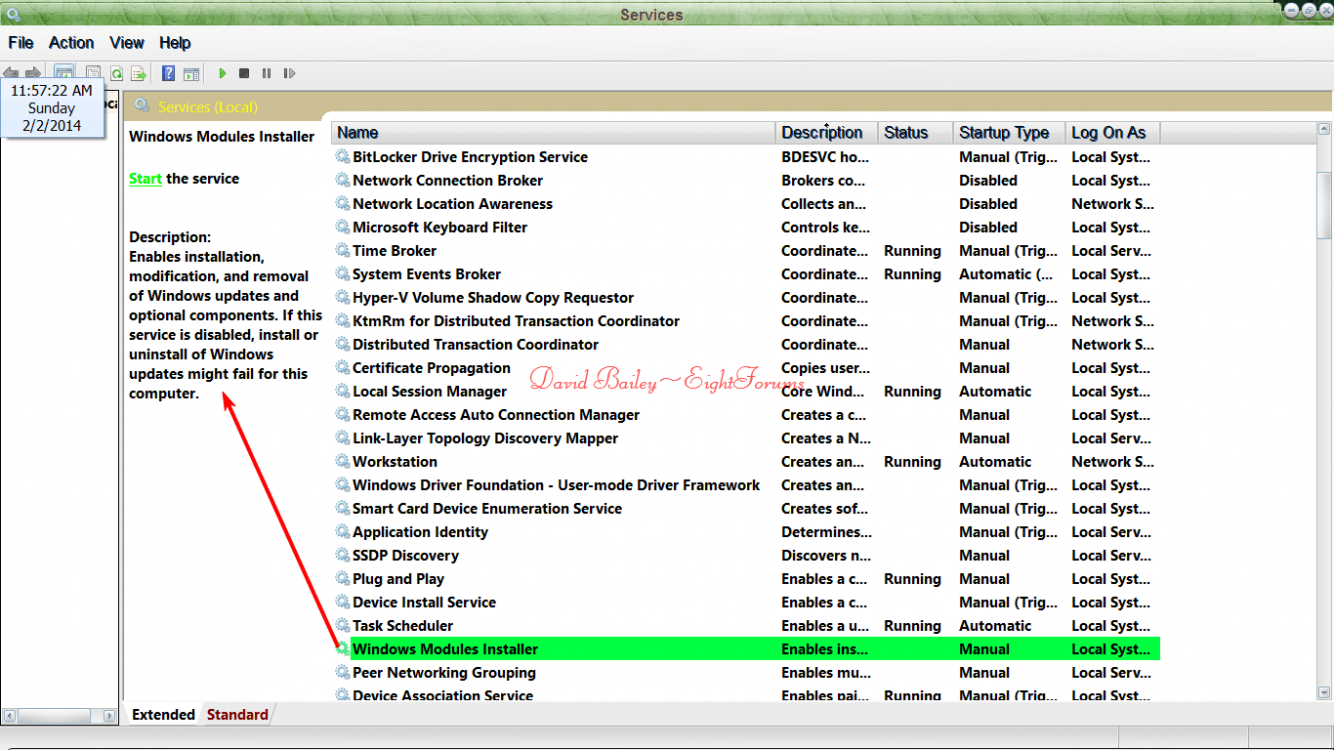Select Link-Layer Topology Discovery Mapper
The image size is (1334, 750).
pyautogui.click(x=485, y=438)
